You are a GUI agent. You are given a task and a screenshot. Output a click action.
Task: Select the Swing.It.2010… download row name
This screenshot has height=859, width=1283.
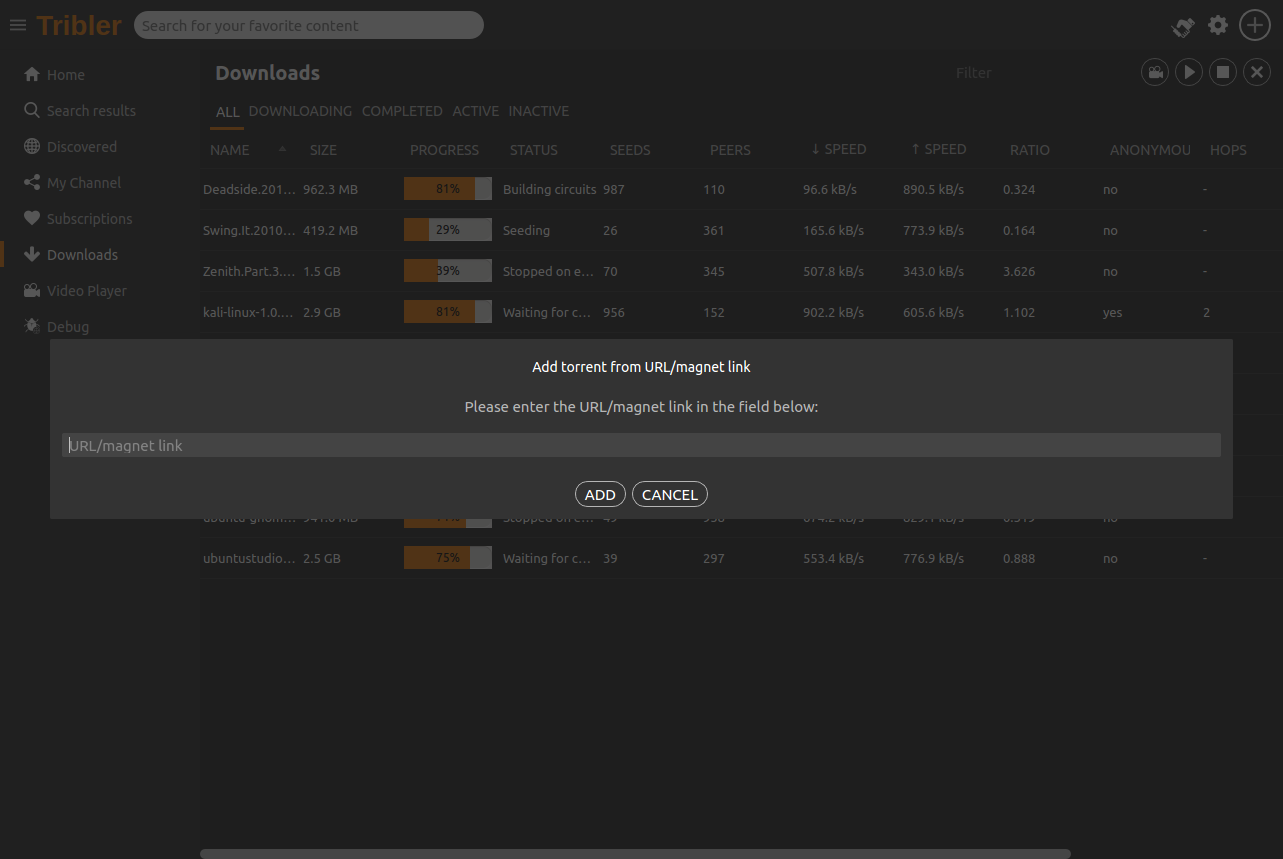[249, 230]
